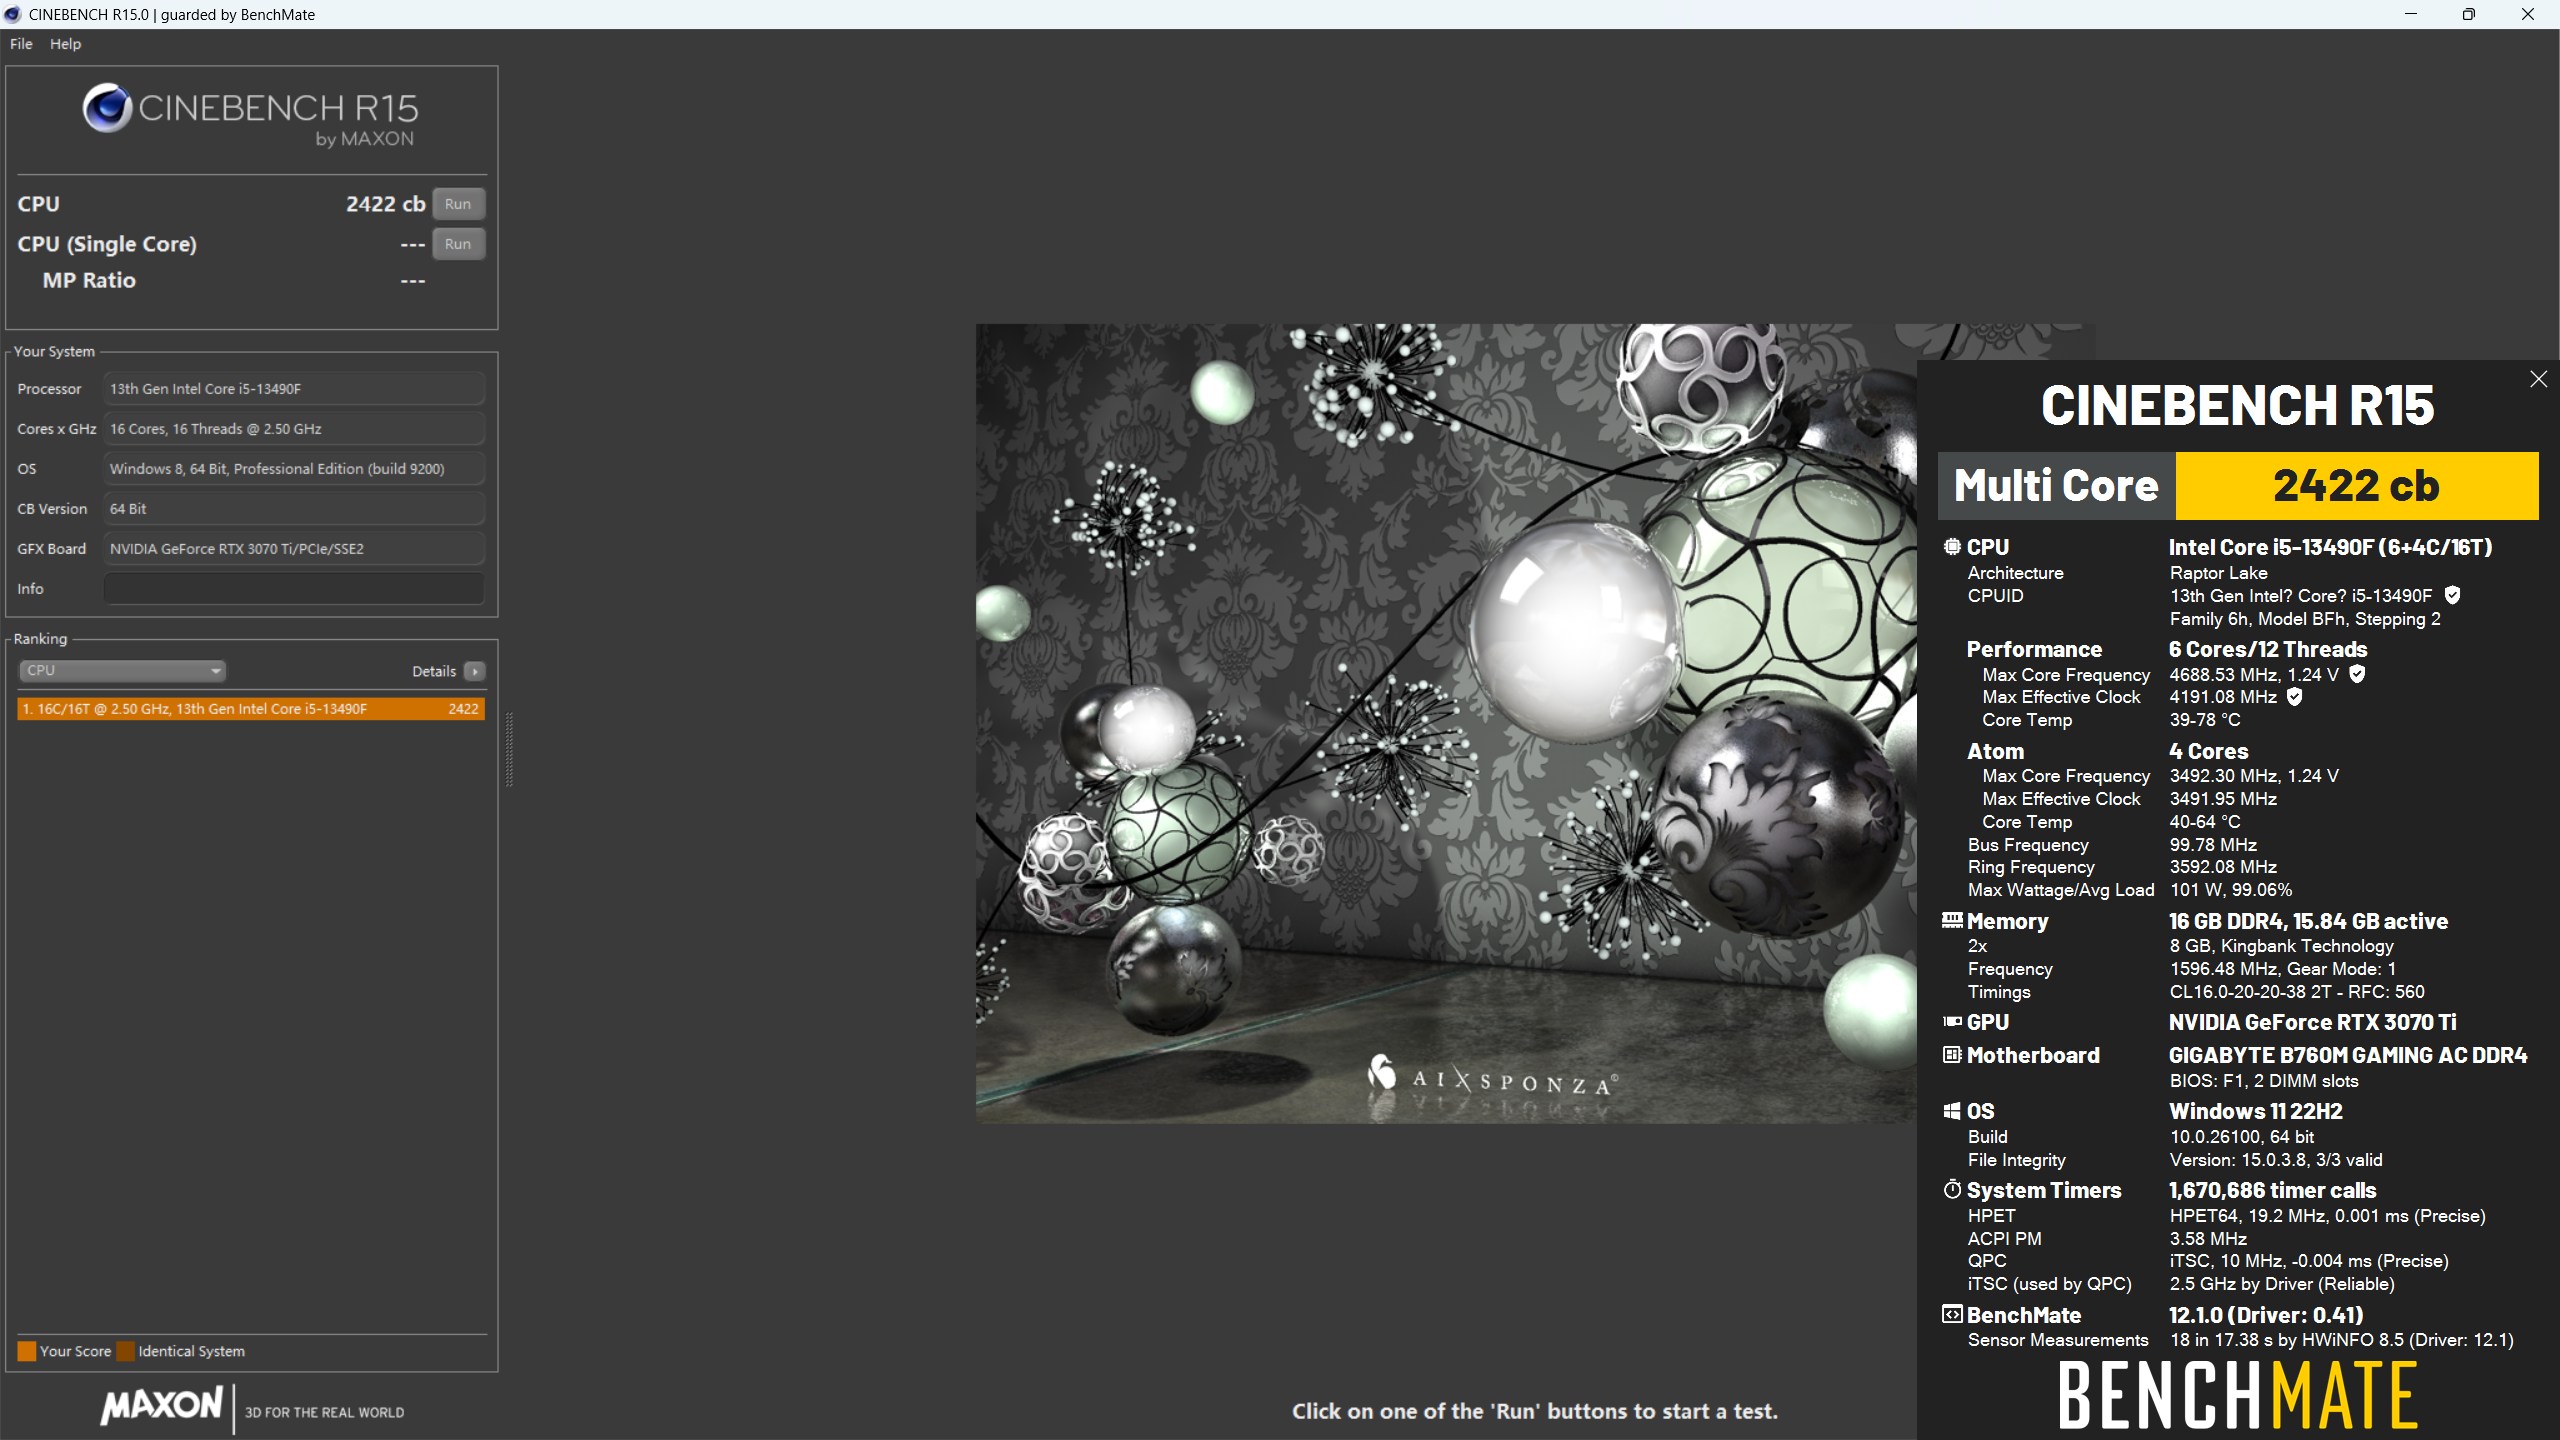This screenshot has height=1440, width=2560.
Task: Click the panel splitter handle
Action: point(509,749)
